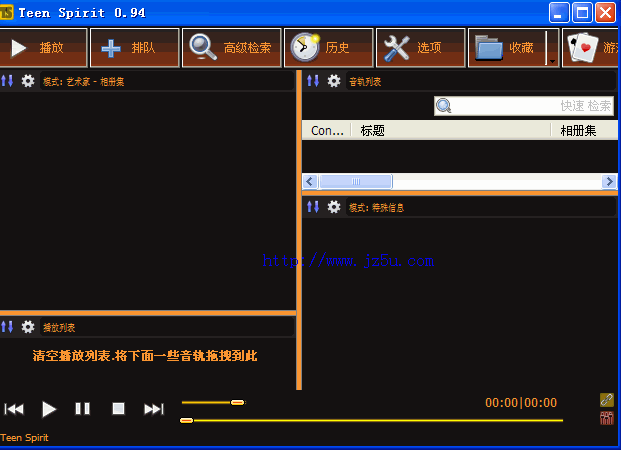
Task: Stop playback
Action: click(118, 408)
